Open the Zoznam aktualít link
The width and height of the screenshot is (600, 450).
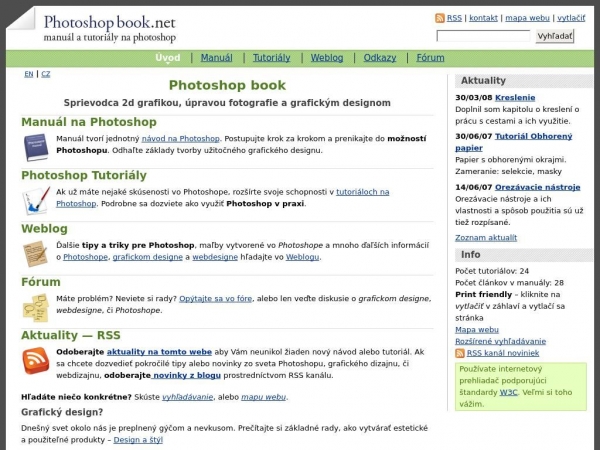(x=486, y=238)
